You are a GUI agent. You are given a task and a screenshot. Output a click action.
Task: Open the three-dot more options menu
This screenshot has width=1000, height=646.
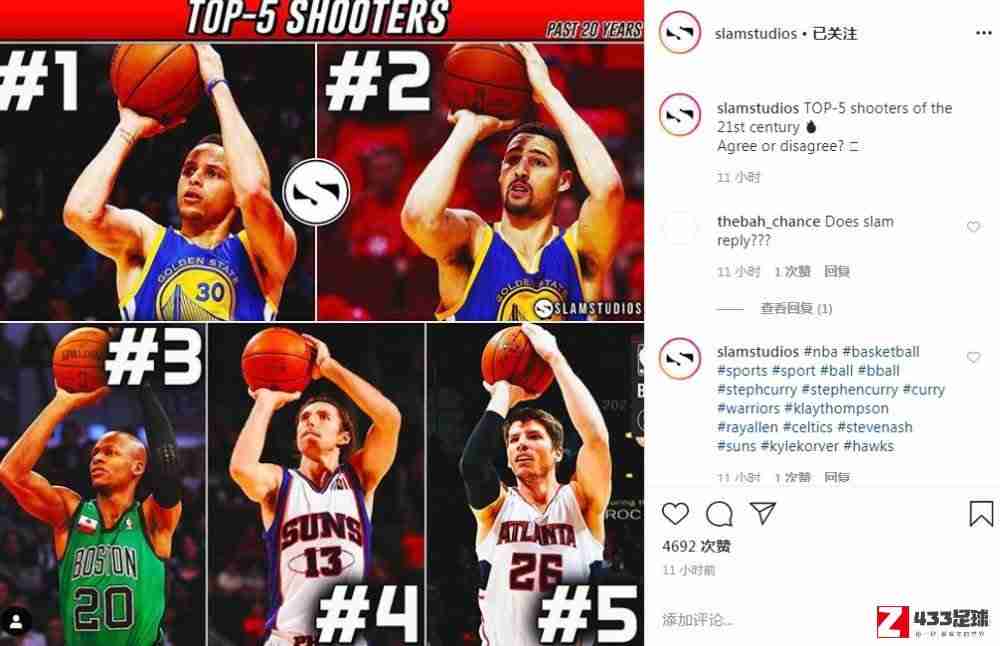[x=983, y=33]
